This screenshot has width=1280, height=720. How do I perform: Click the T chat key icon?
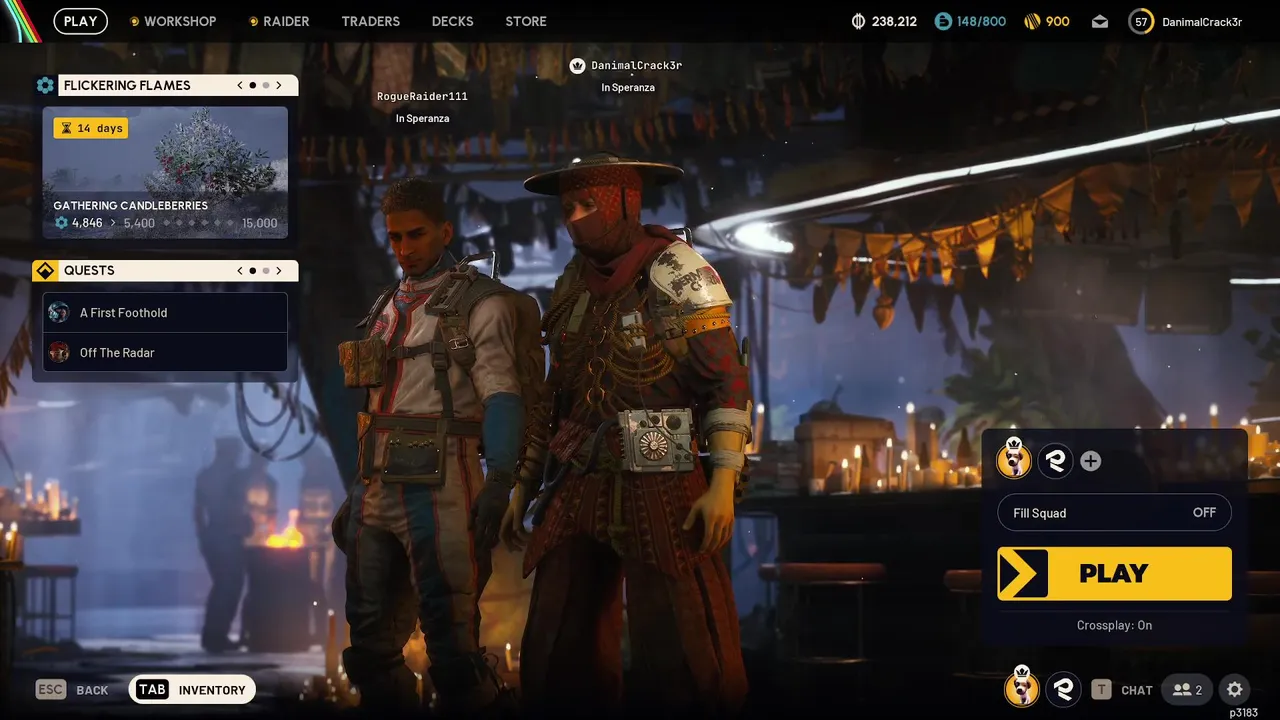coord(1101,689)
